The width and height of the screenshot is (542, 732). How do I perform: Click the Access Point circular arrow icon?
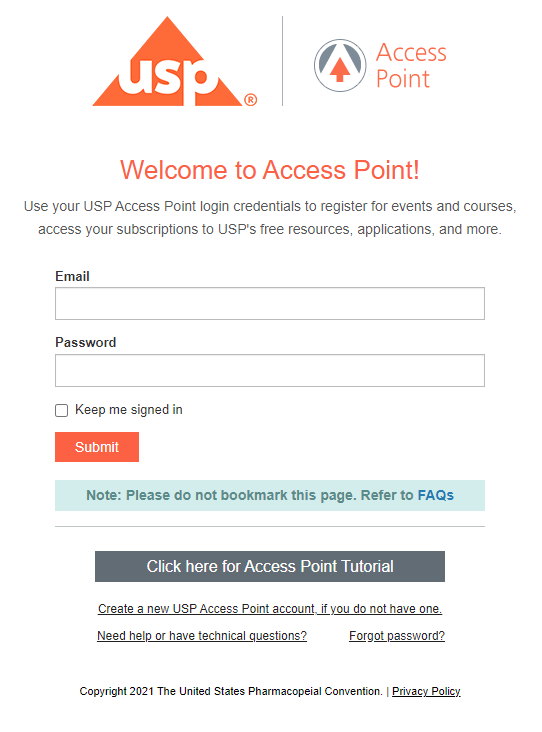340,65
